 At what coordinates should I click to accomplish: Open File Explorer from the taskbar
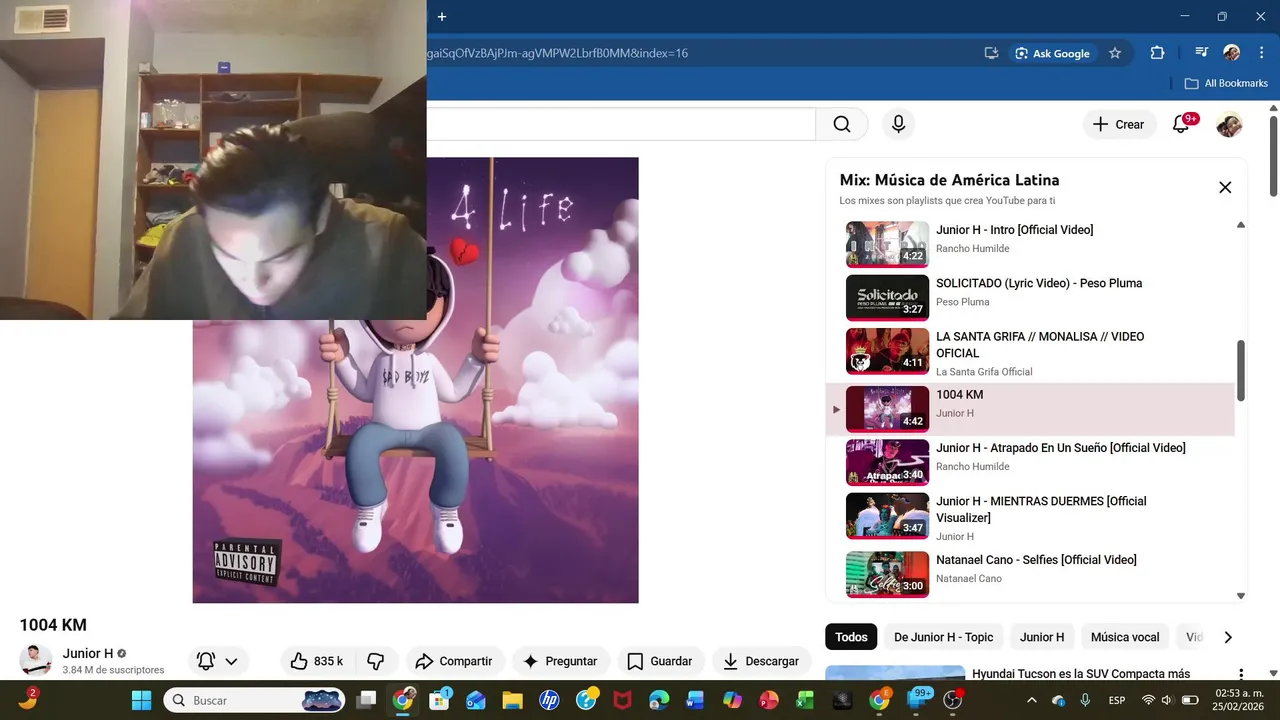point(512,700)
